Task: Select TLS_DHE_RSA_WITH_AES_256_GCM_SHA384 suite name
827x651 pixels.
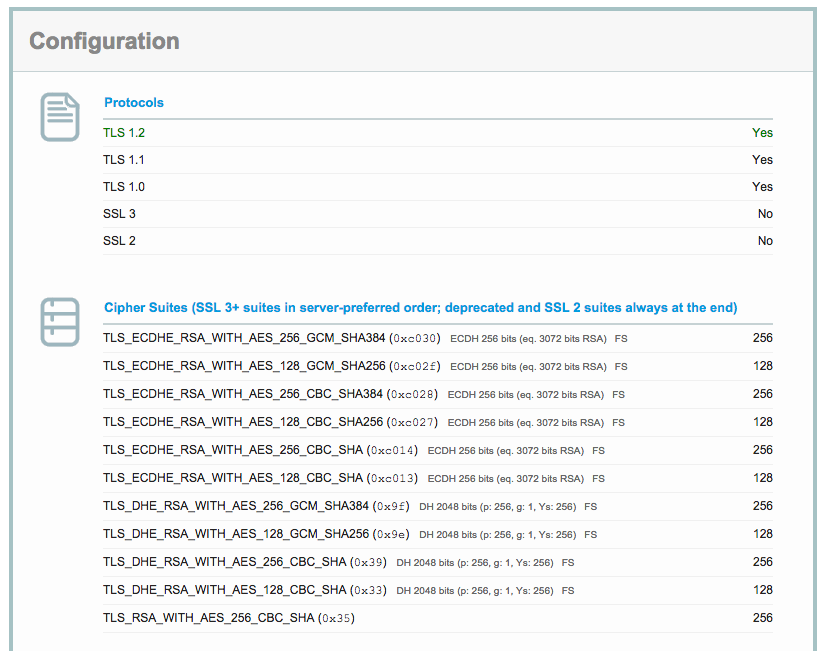Action: [236, 506]
